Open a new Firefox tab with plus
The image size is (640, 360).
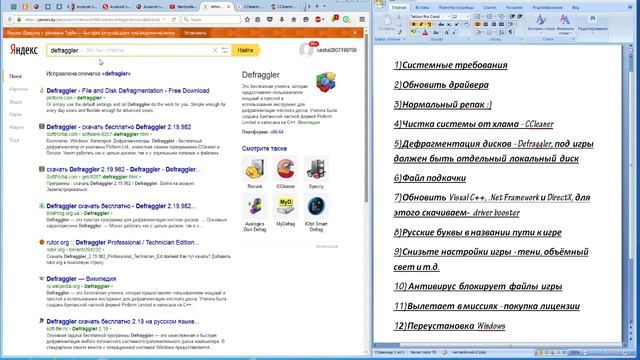[317, 6]
